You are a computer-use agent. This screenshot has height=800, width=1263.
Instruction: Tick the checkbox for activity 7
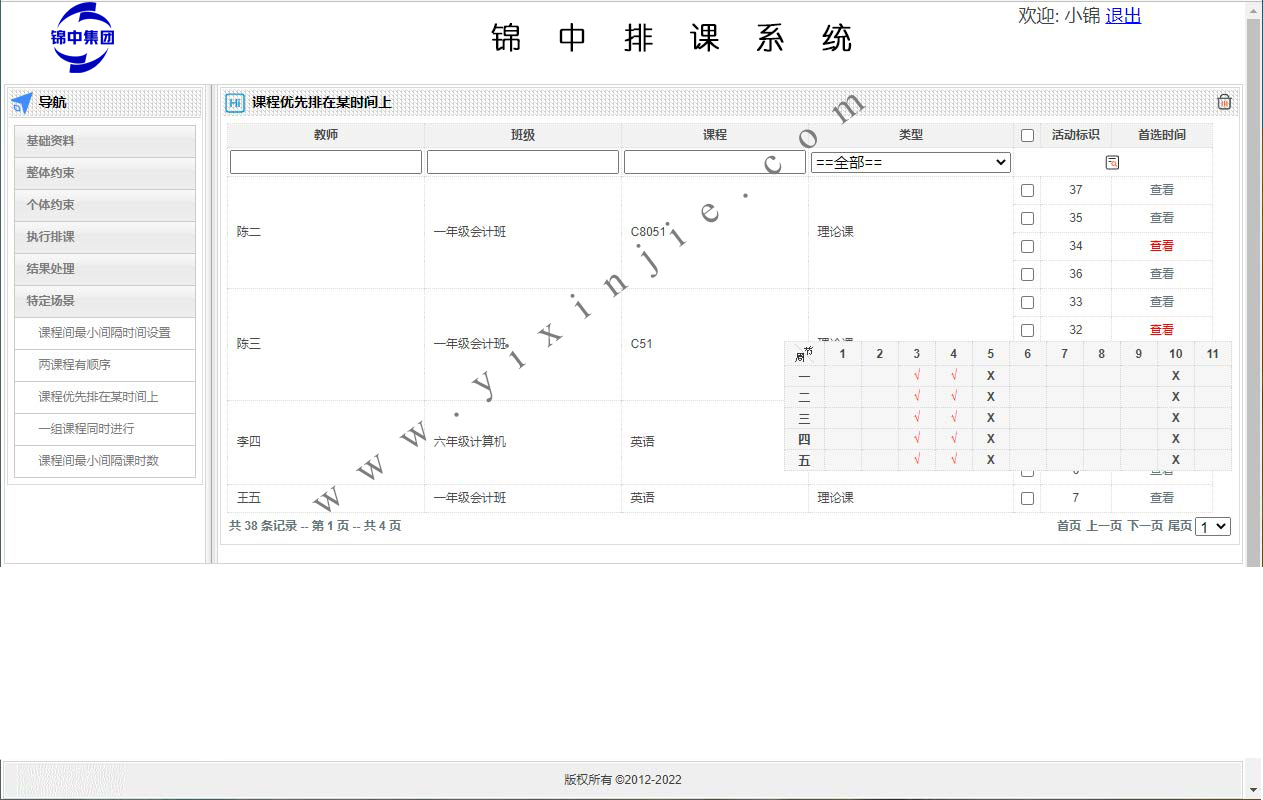pos(1027,498)
